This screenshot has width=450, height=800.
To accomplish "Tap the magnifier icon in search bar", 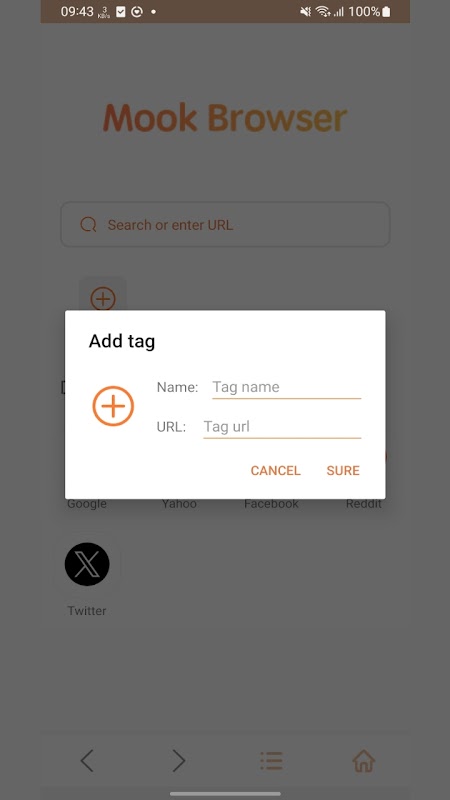I will 88,224.
